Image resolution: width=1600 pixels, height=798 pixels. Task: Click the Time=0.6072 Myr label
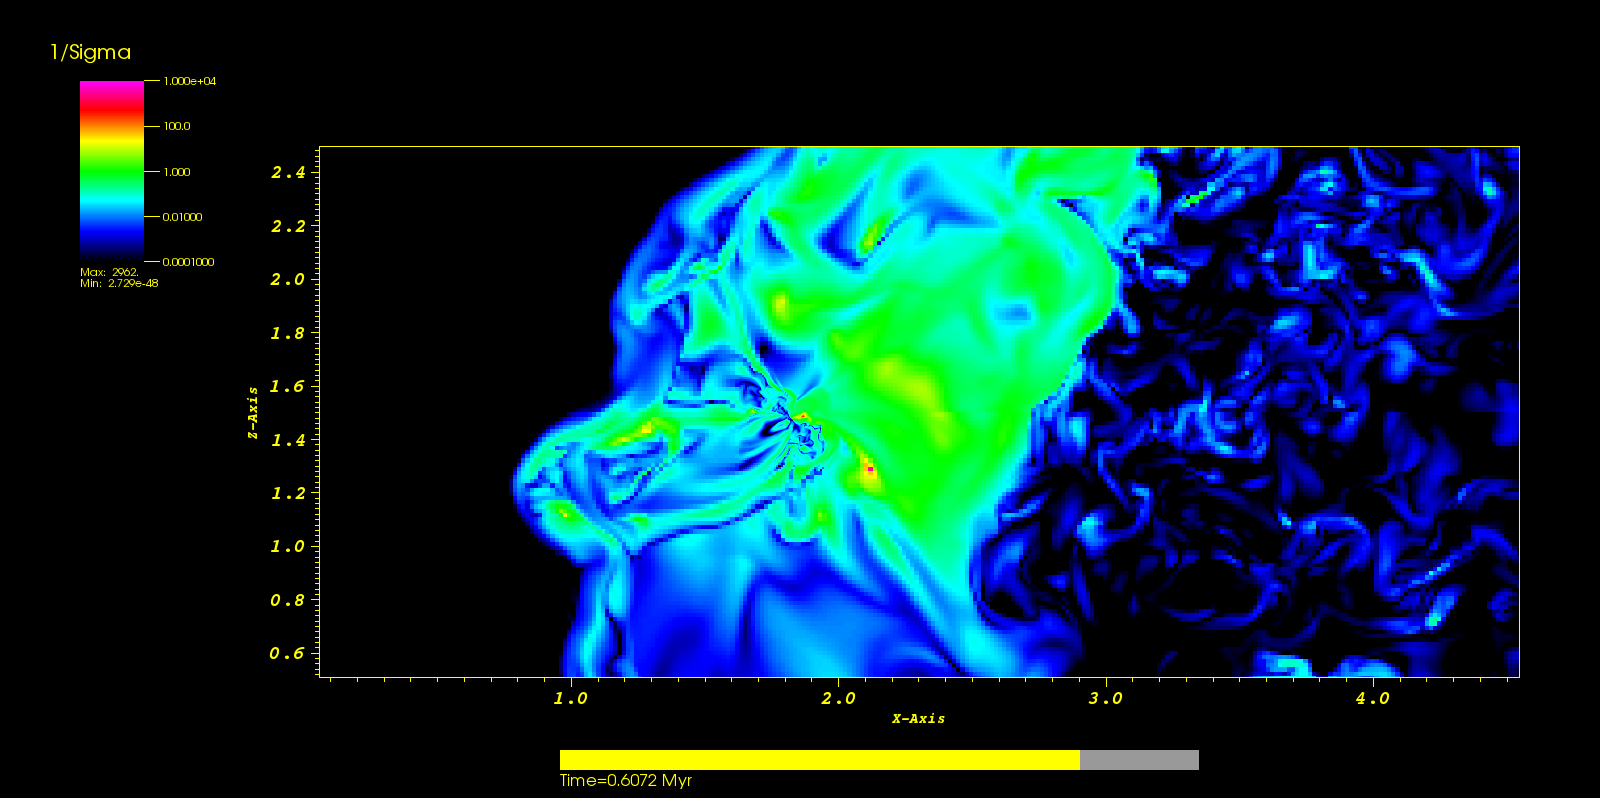(625, 781)
